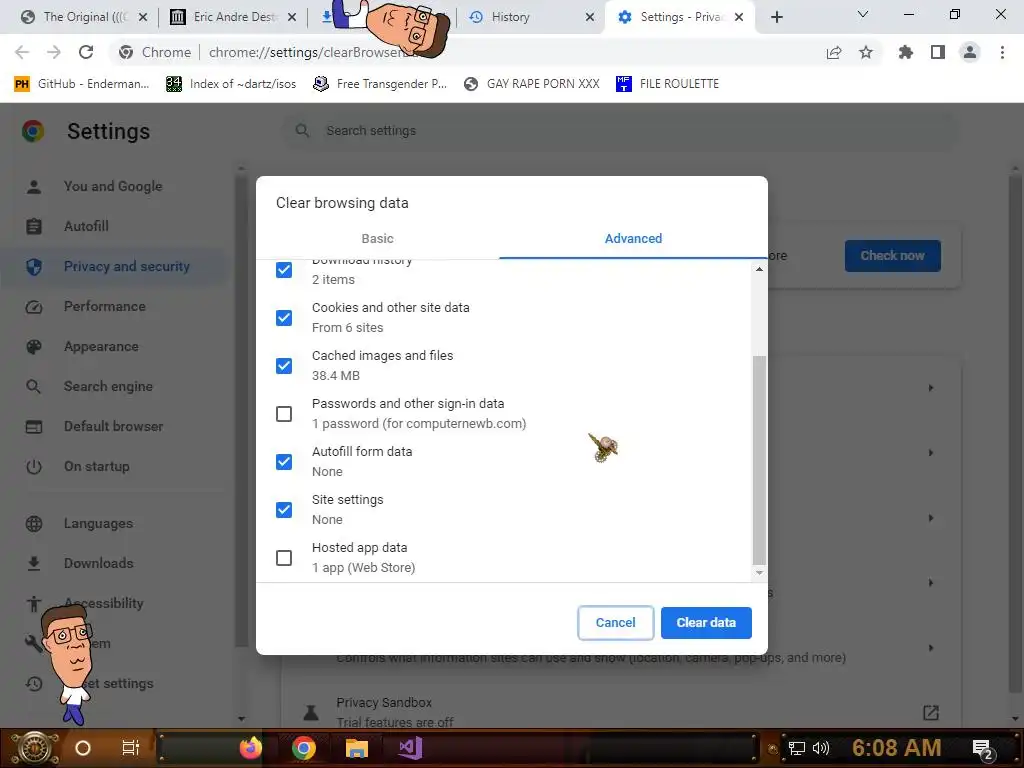
Task: Open Firefox from the taskbar
Action: point(251,748)
